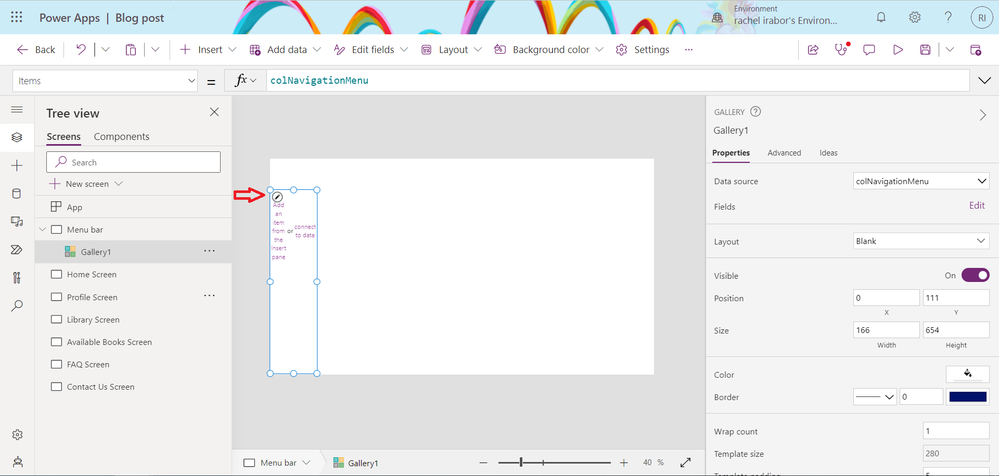Click the formula bar colNavigationMenu text
The height and width of the screenshot is (476, 999).
tap(319, 81)
